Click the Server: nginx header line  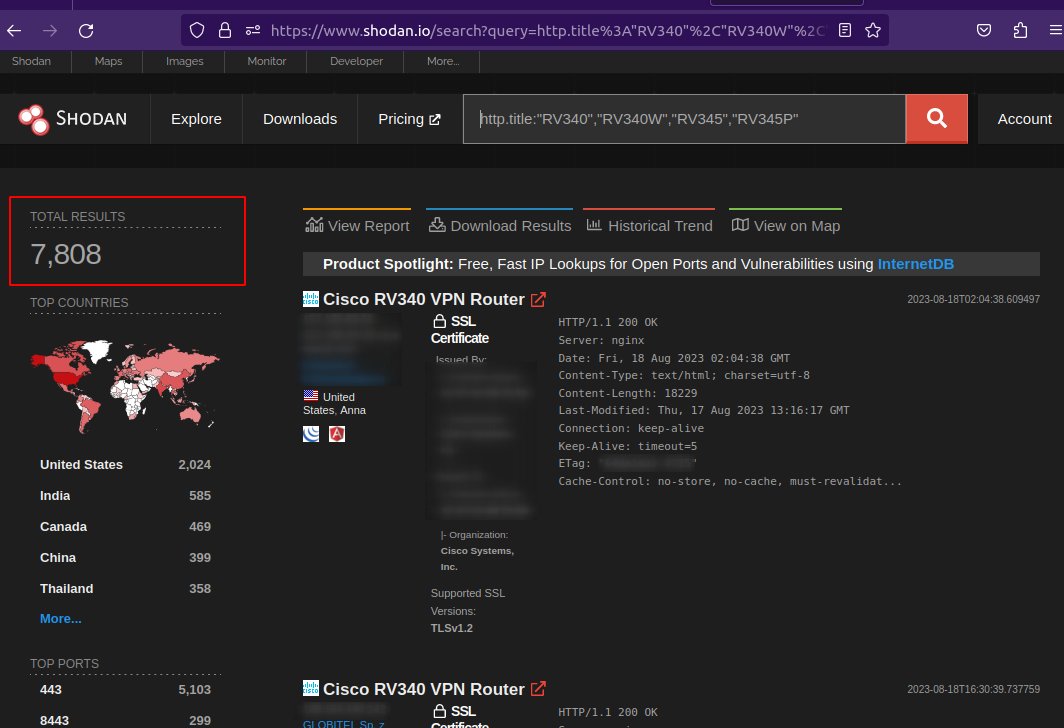click(x=601, y=340)
